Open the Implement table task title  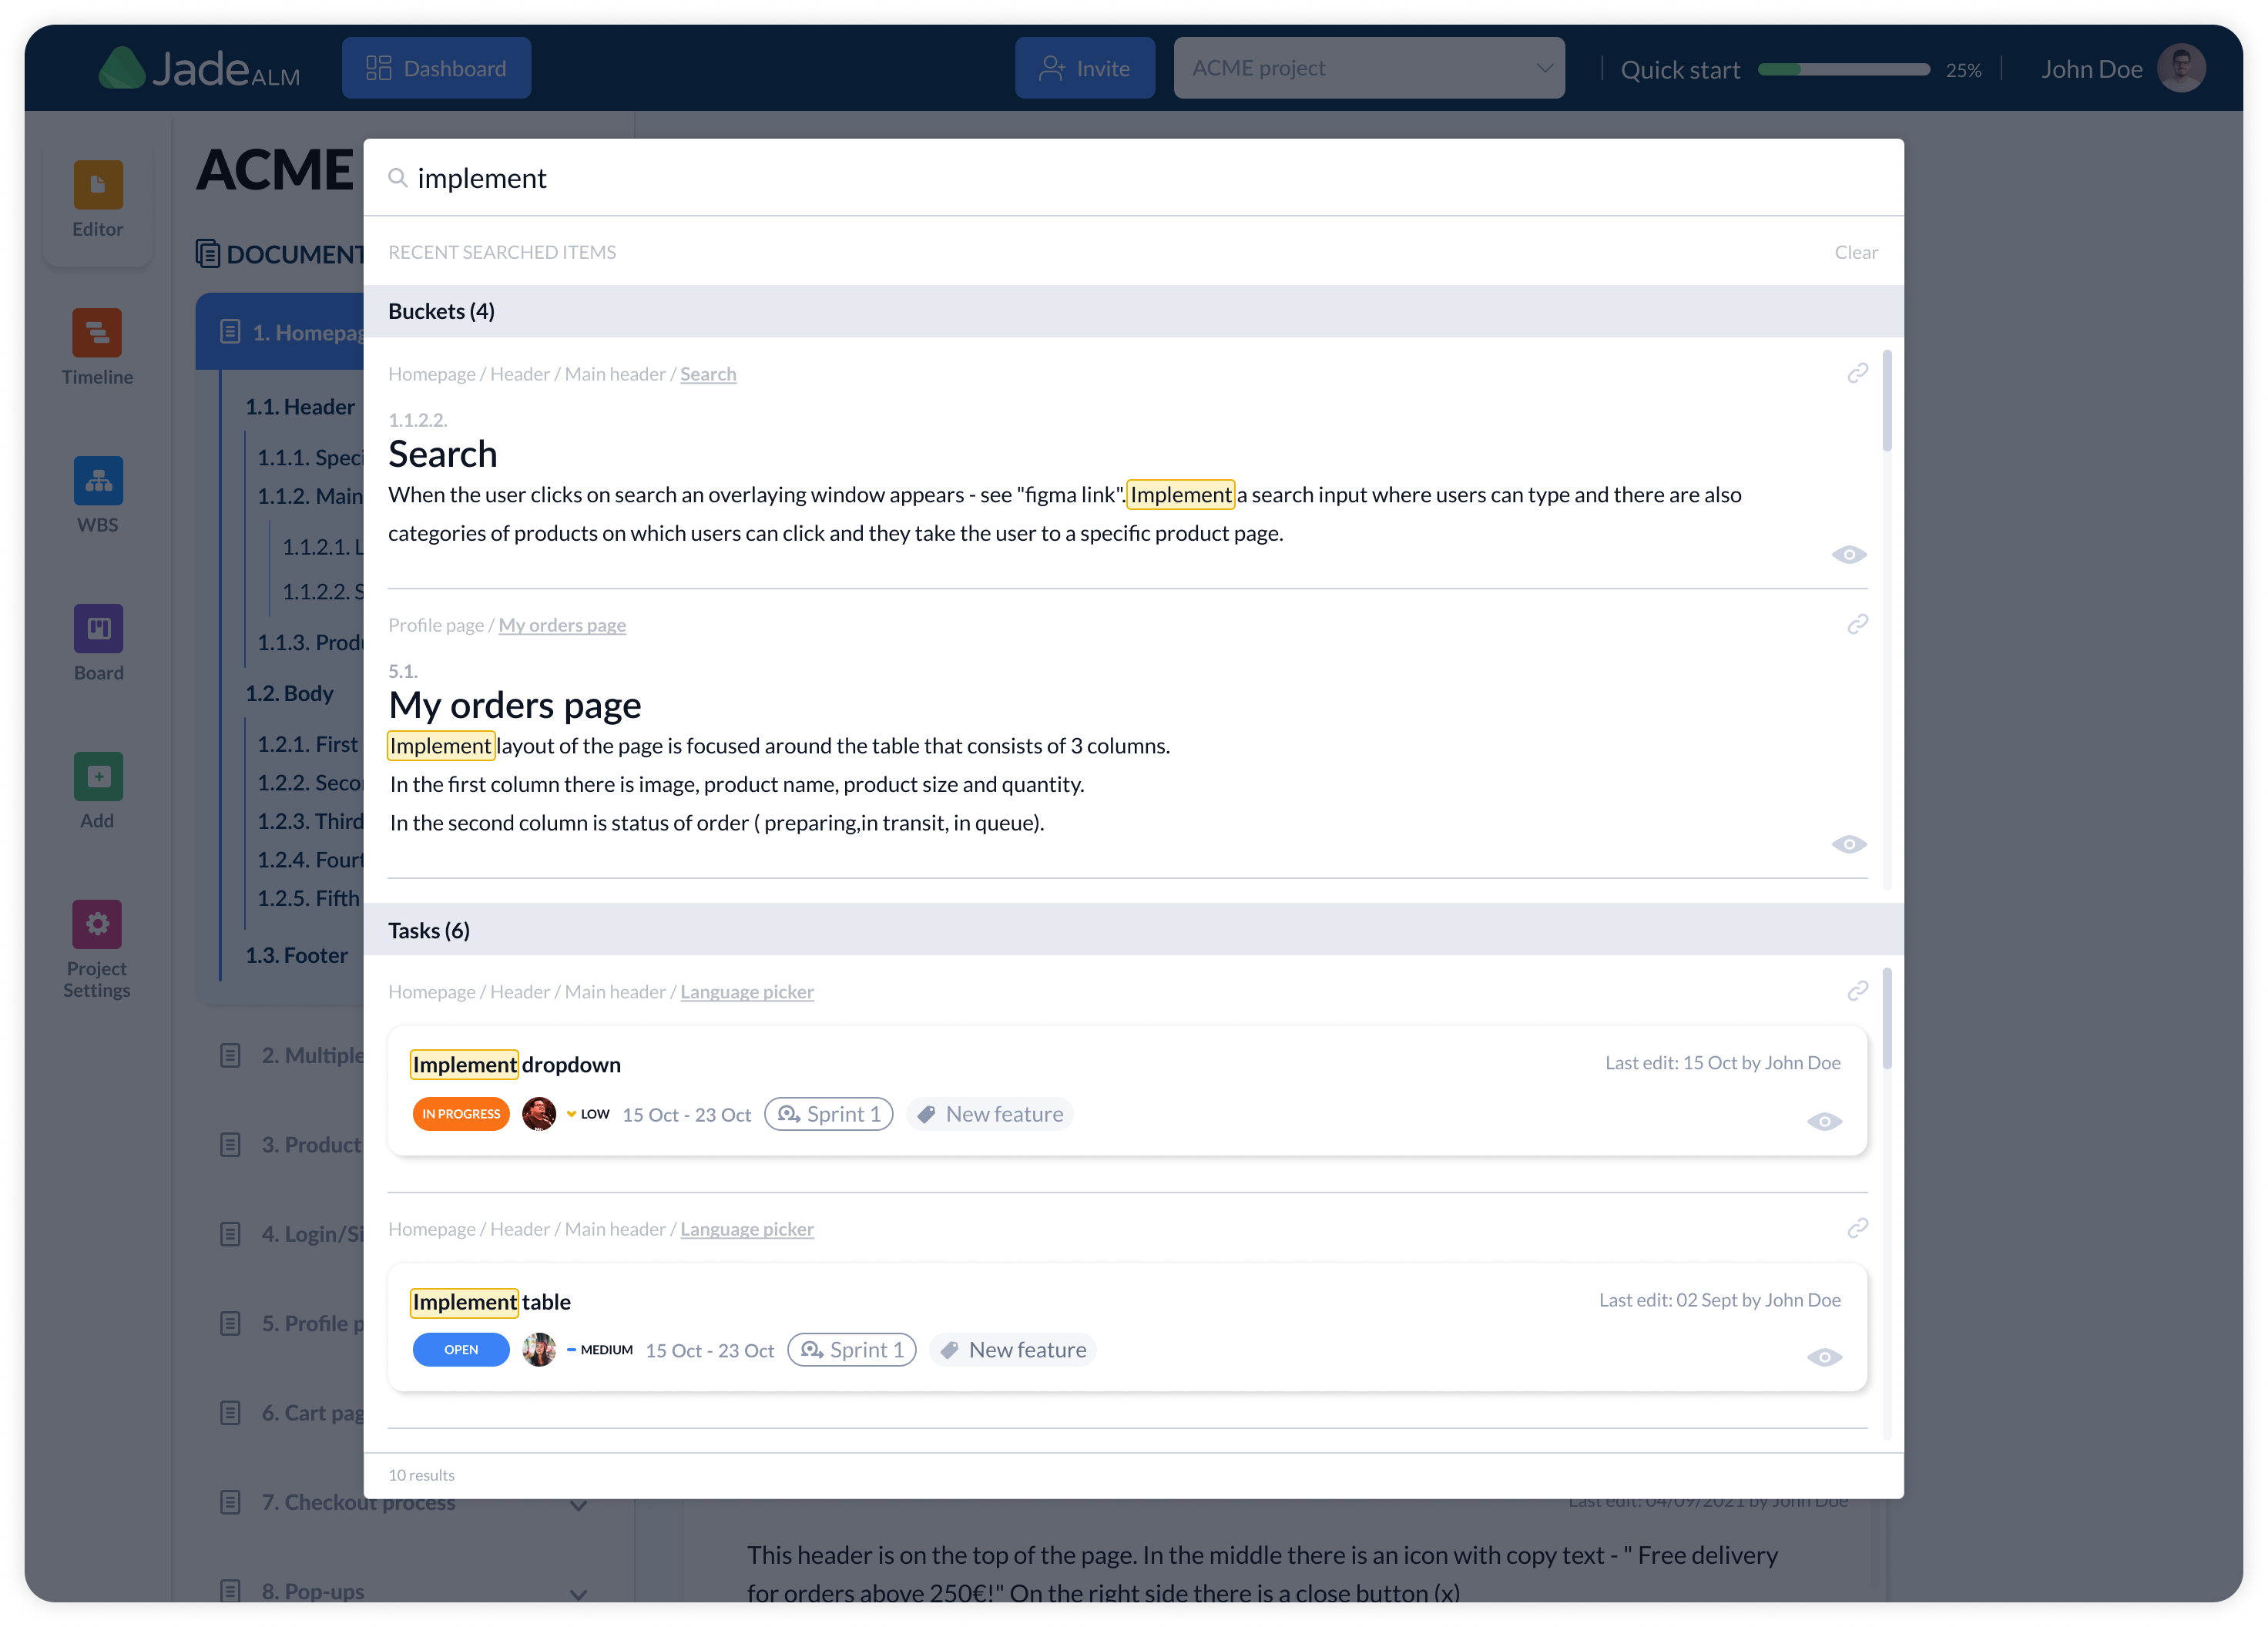(x=491, y=1302)
